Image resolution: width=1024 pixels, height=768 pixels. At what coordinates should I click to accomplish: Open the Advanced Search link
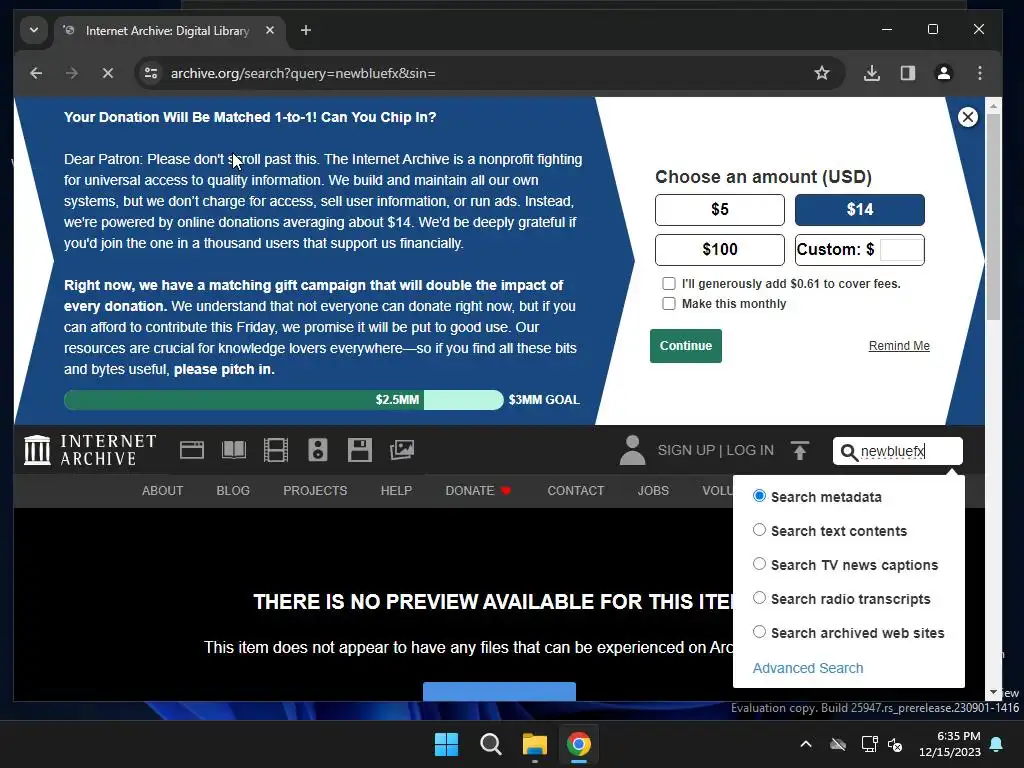(808, 668)
